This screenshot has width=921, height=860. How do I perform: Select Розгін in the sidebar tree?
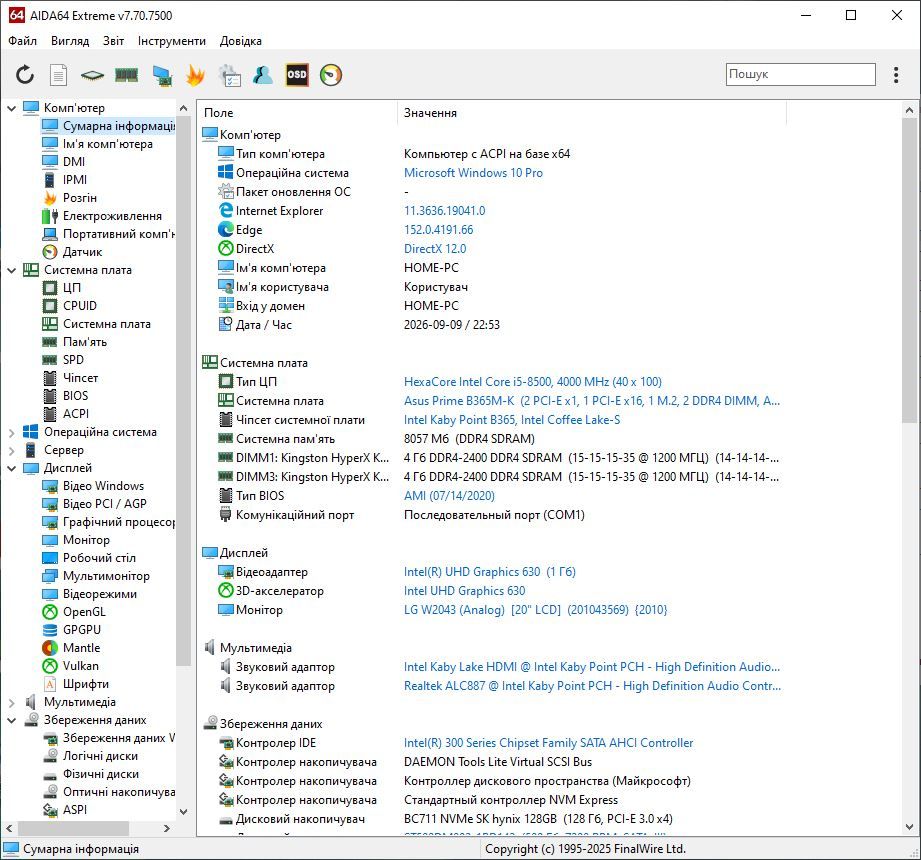point(80,198)
